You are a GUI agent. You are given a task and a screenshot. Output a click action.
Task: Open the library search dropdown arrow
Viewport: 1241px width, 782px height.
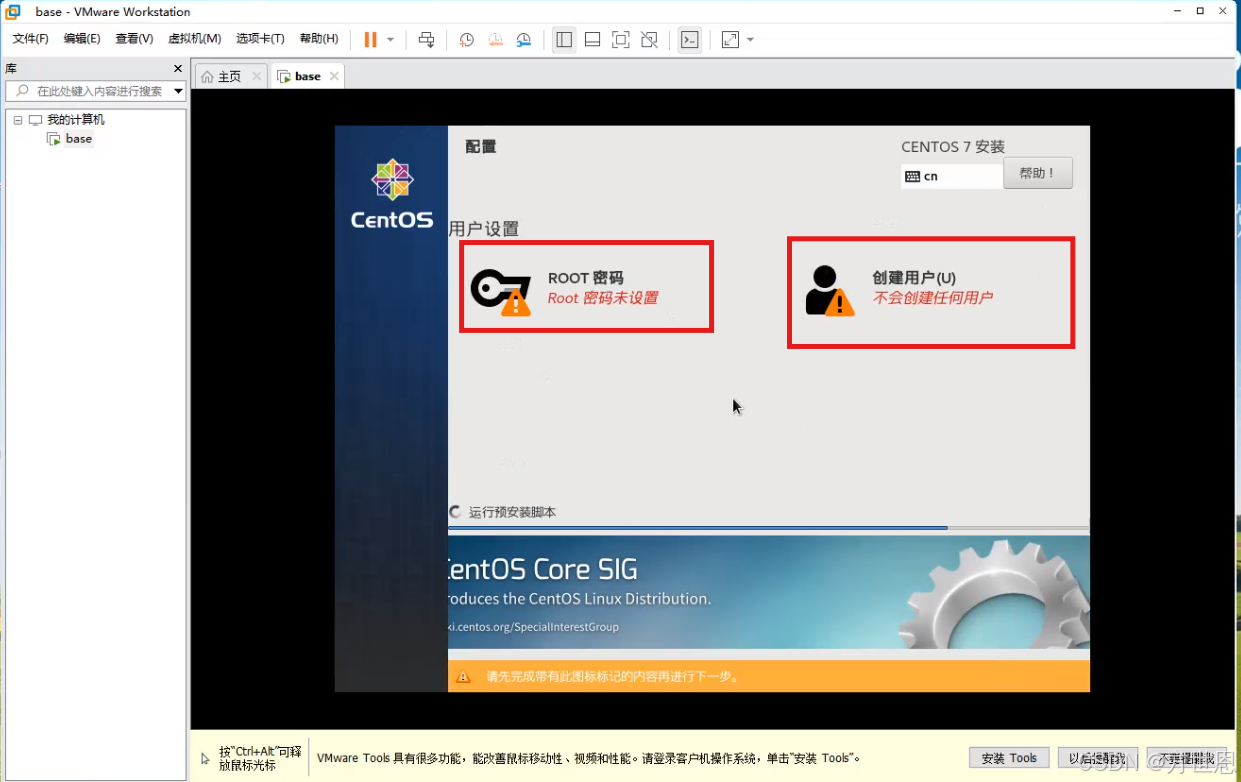[x=179, y=91]
